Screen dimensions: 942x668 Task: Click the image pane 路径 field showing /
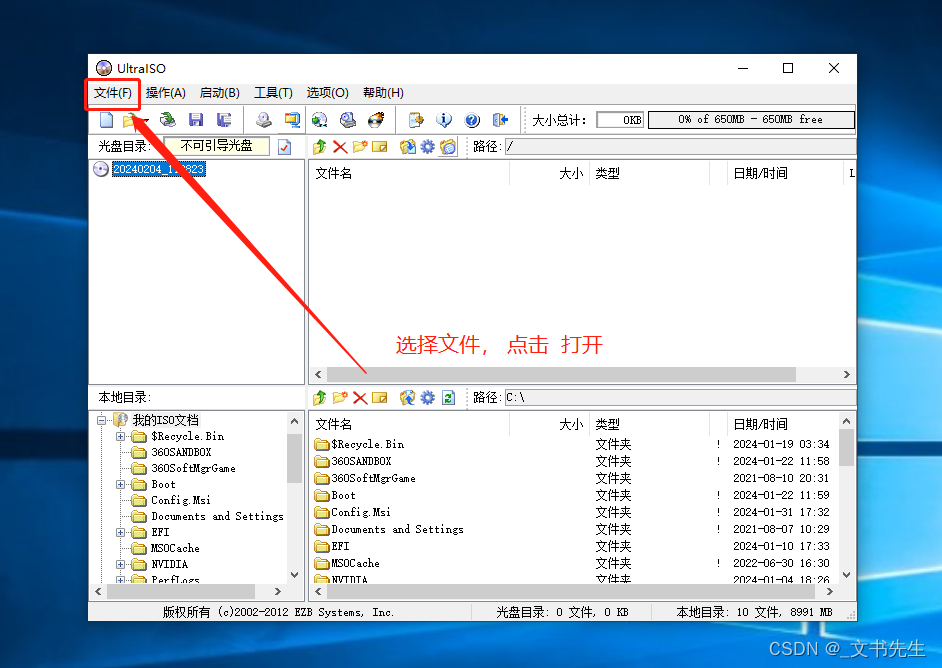pos(680,147)
